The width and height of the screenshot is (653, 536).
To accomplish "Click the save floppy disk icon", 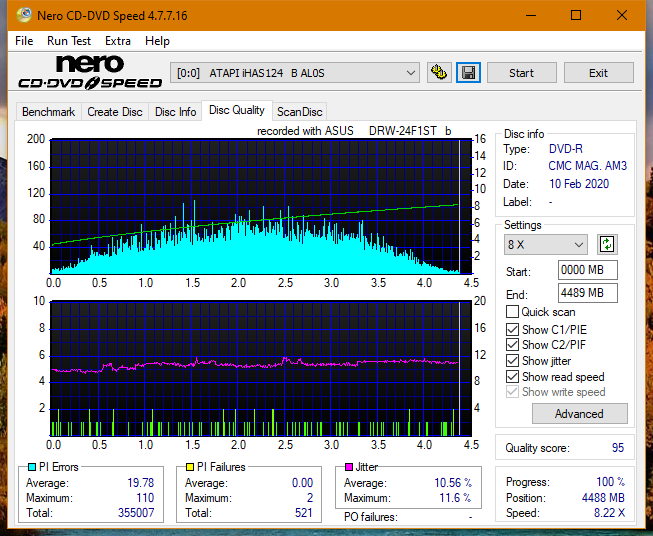I will pyautogui.click(x=469, y=73).
